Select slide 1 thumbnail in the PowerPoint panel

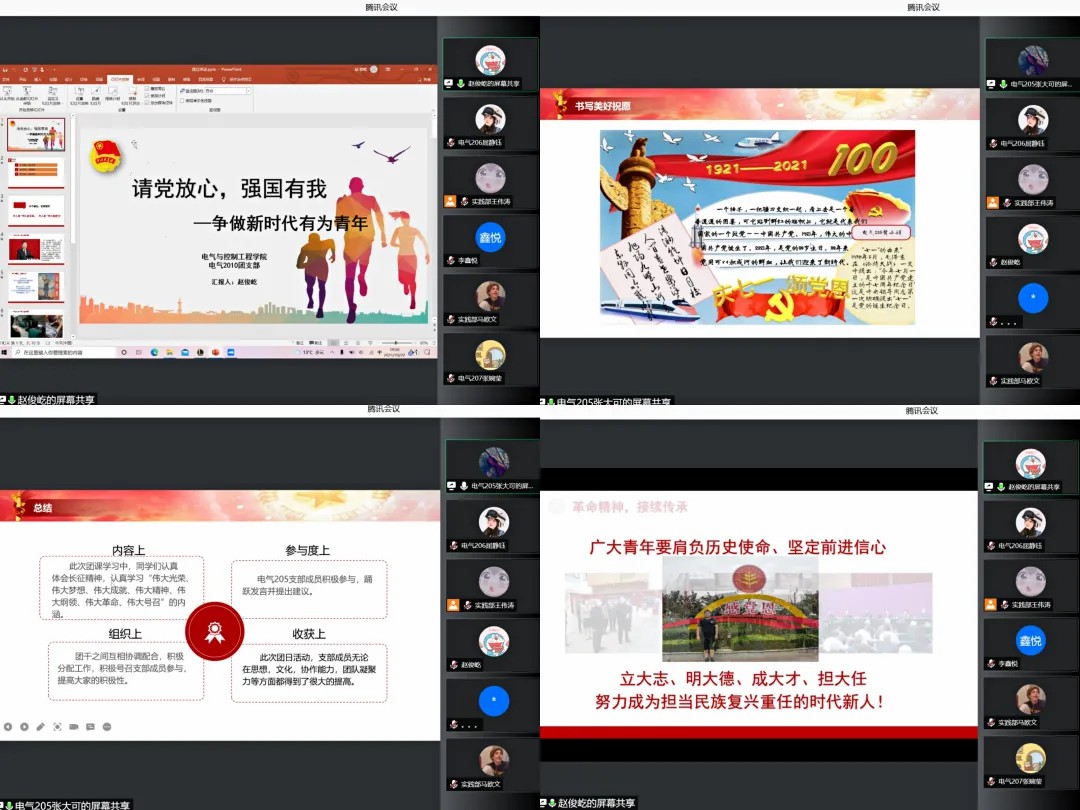[x=36, y=134]
